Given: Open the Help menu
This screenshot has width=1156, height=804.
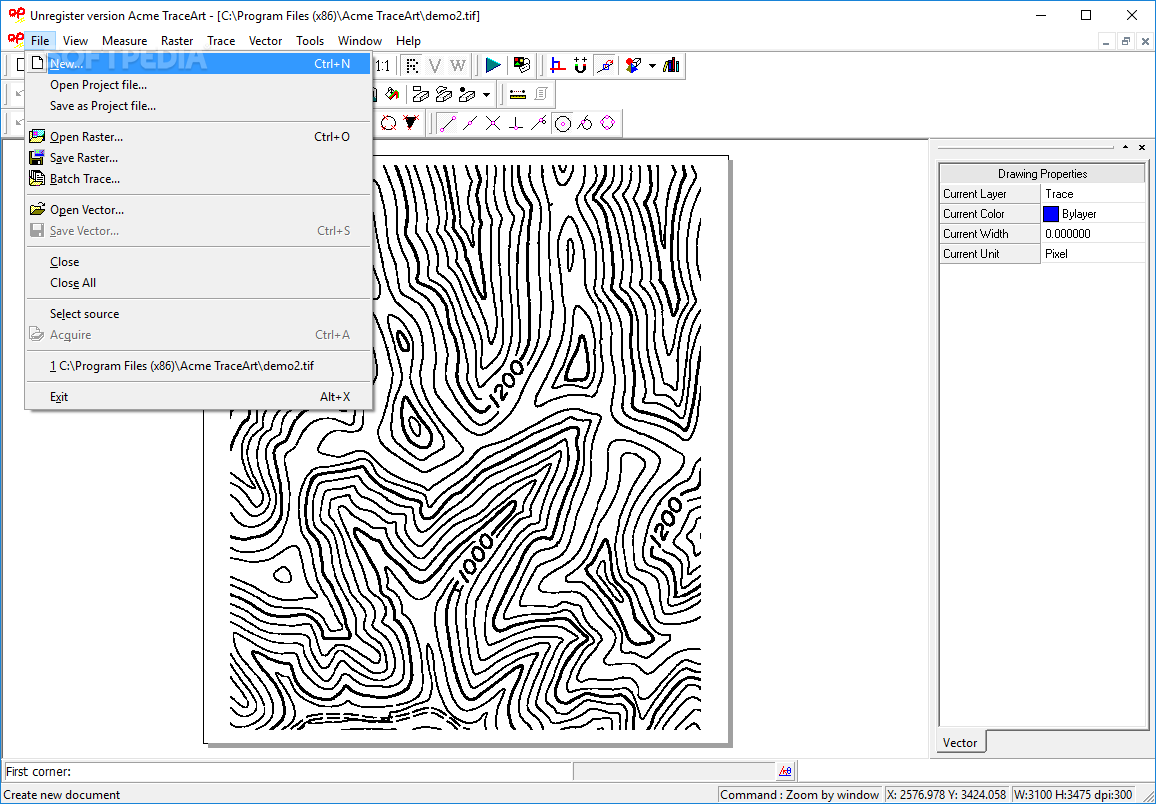Looking at the screenshot, I should tap(408, 41).
